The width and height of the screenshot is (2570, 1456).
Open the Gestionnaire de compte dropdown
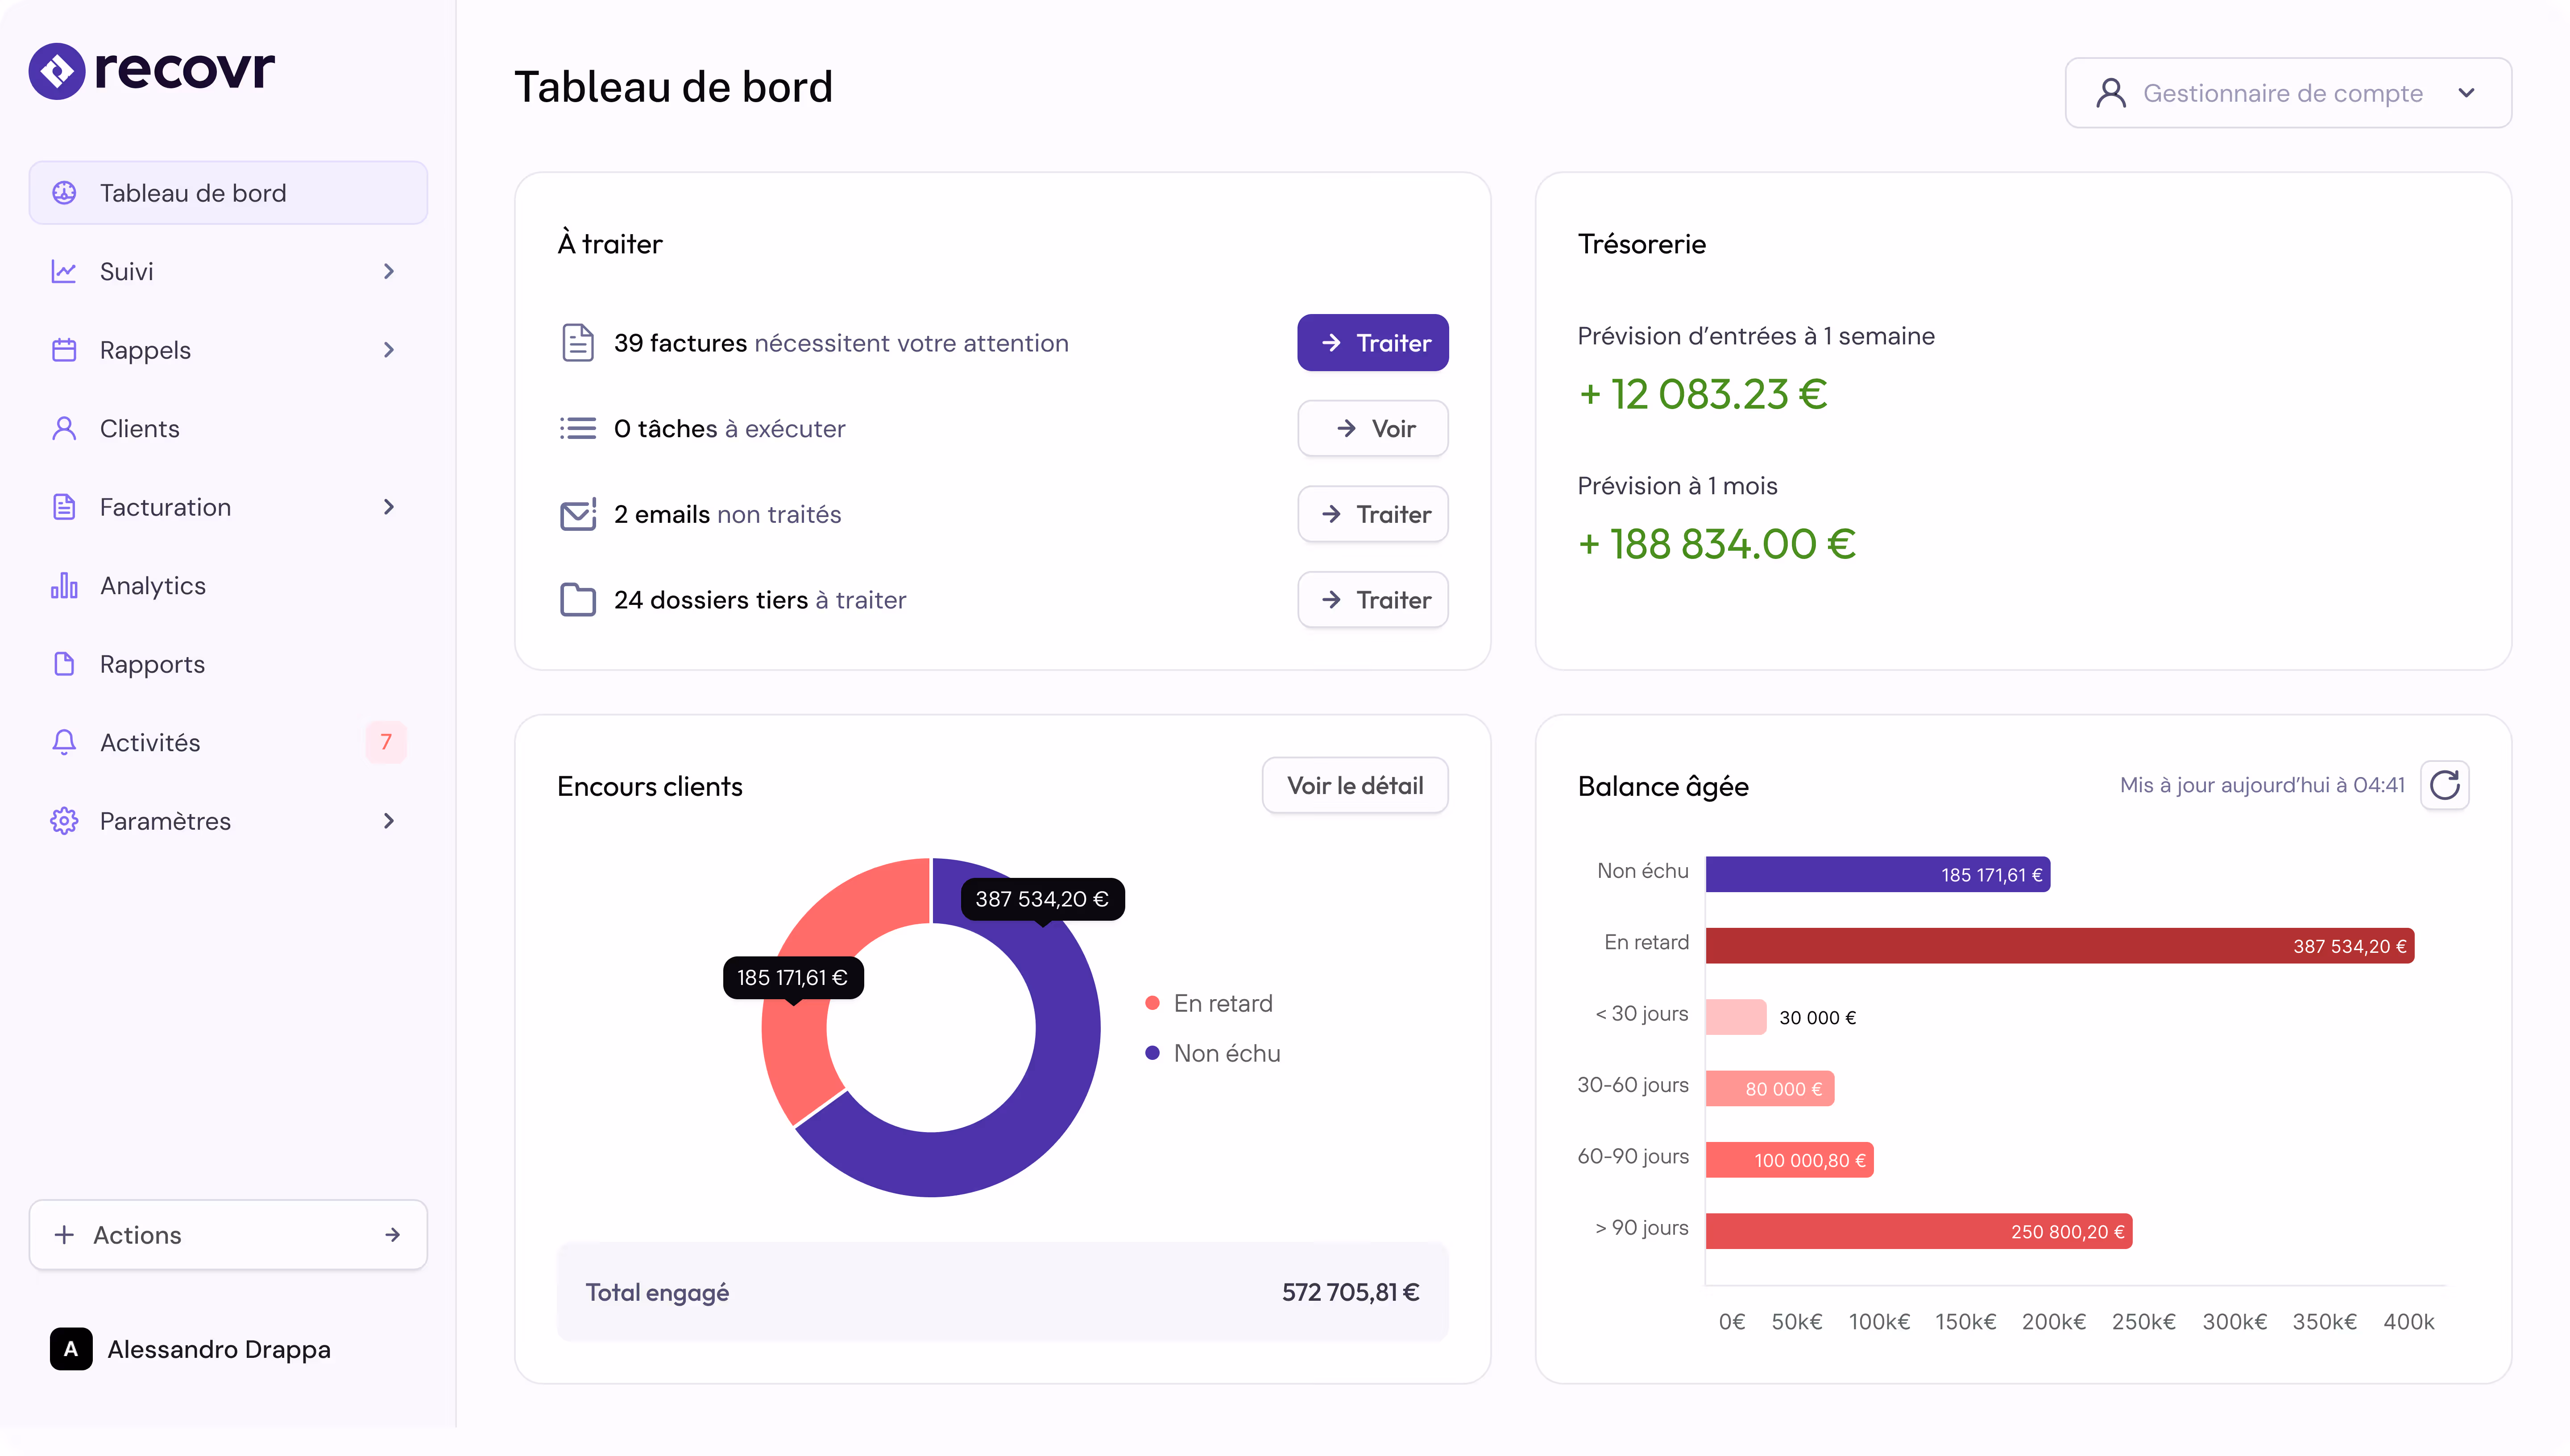pos(2287,93)
